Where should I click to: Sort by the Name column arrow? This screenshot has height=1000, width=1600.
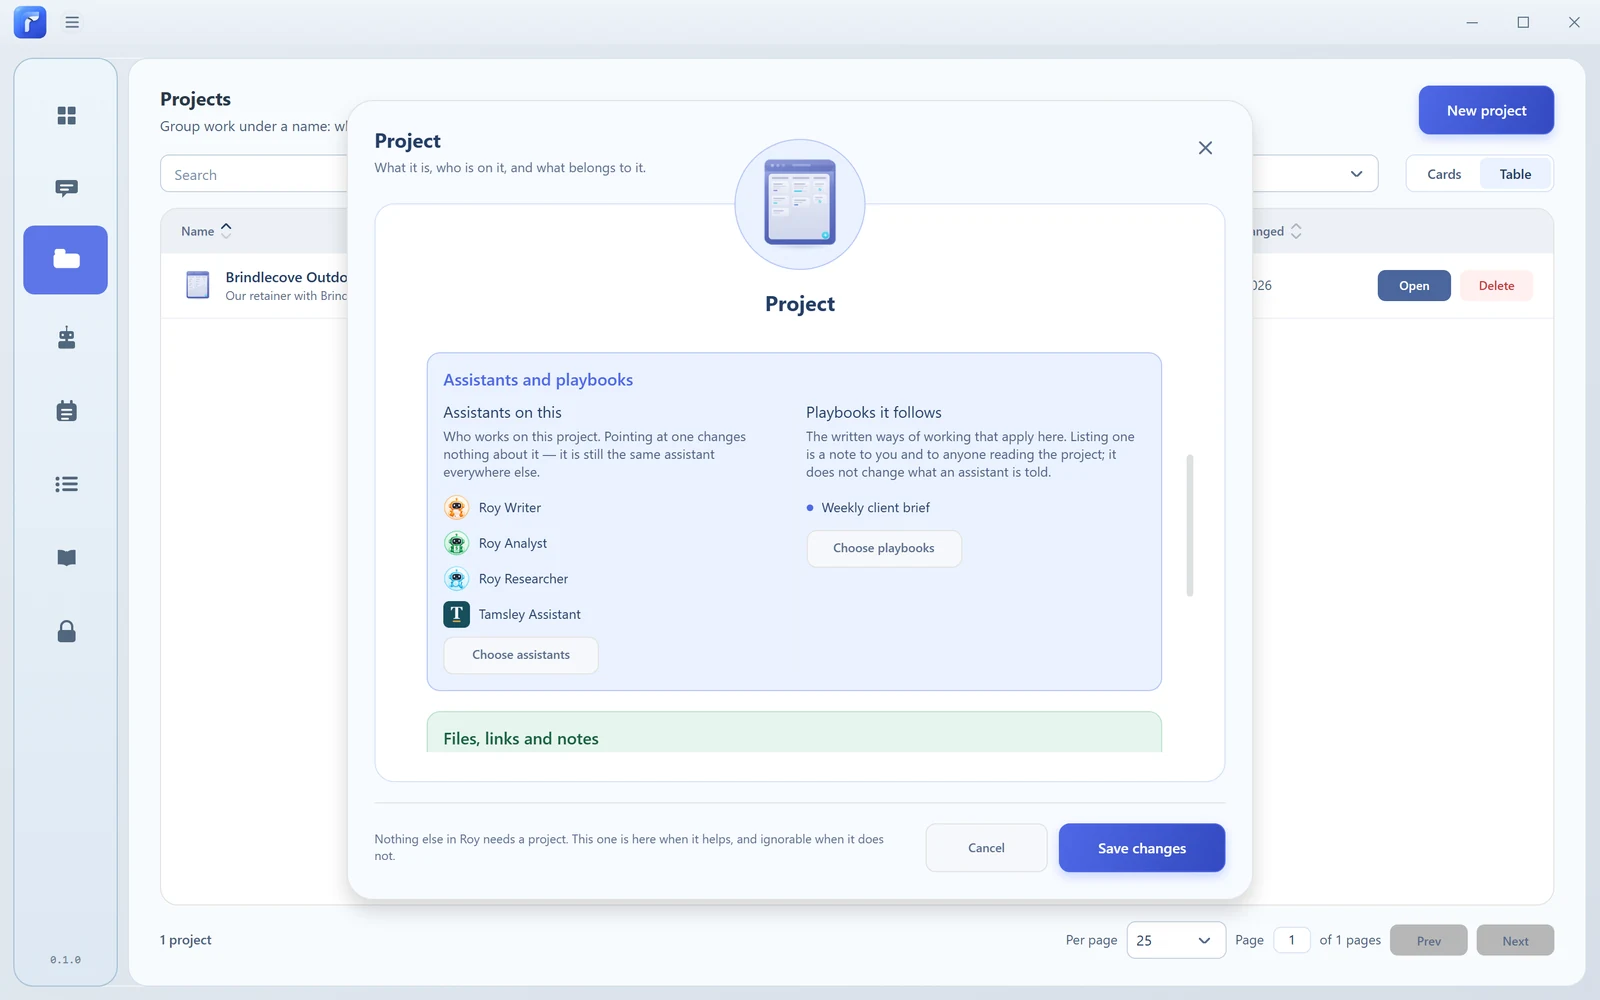pos(226,231)
